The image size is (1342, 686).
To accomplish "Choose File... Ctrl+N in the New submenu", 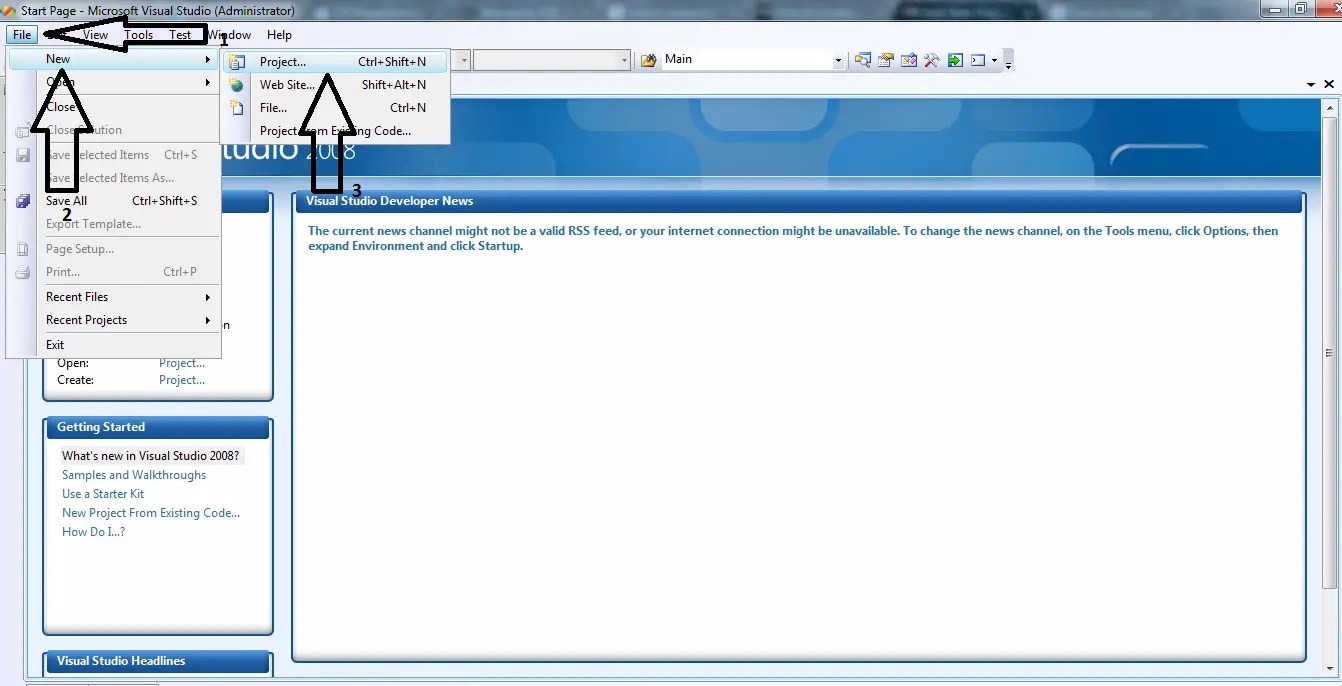I will click(336, 108).
